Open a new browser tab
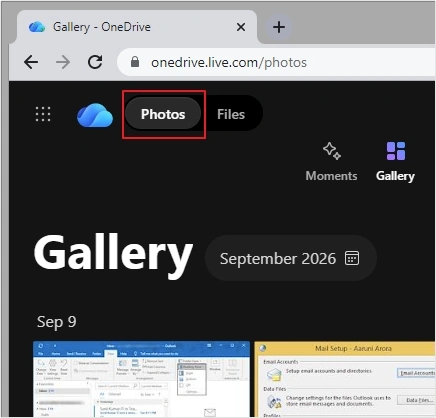Screen dimensions: 436x418 [x=279, y=27]
